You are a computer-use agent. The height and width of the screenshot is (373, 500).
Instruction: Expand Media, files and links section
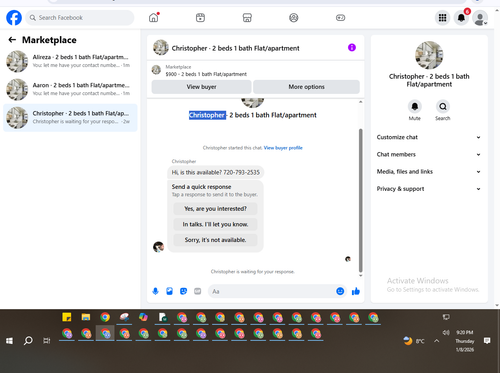tap(429, 172)
